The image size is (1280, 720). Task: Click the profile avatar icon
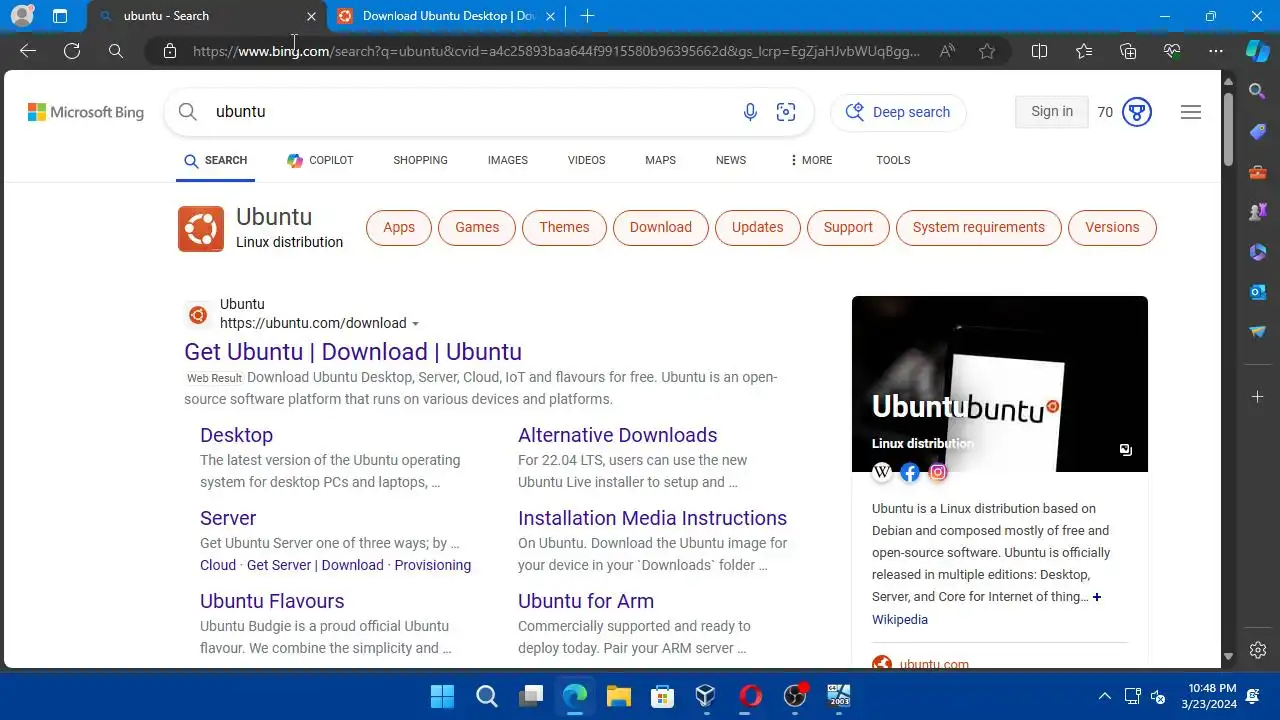pos(22,16)
